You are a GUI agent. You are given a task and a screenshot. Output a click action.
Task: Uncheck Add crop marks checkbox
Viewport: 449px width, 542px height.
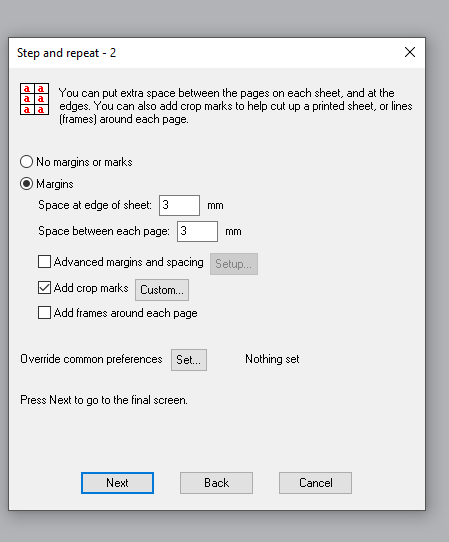[x=44, y=288]
